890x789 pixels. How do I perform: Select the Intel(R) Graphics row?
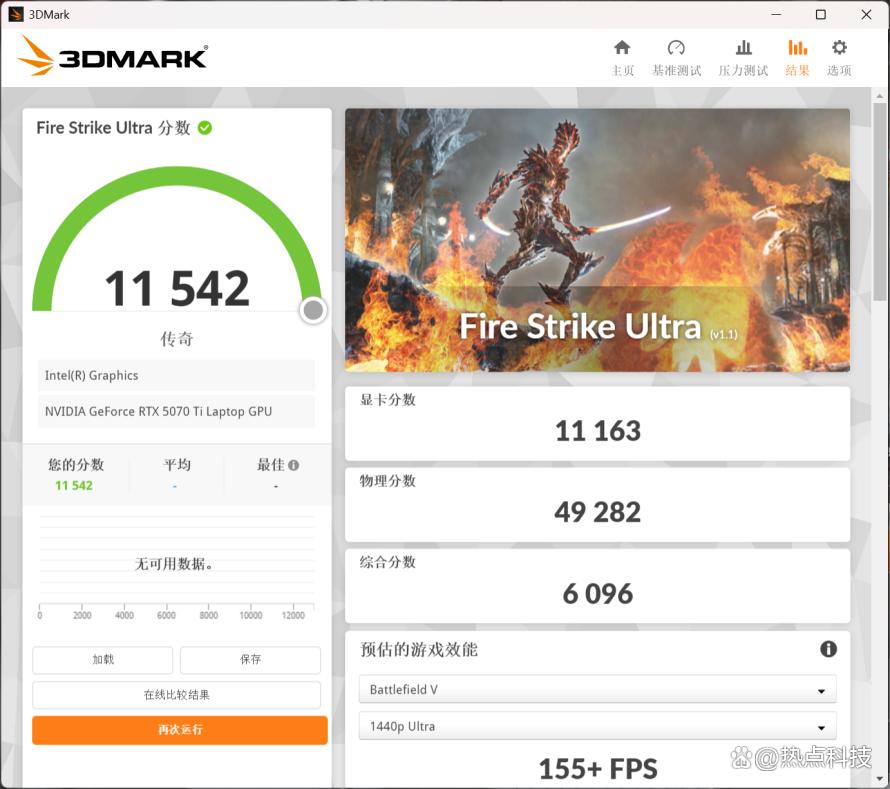[x=177, y=376]
